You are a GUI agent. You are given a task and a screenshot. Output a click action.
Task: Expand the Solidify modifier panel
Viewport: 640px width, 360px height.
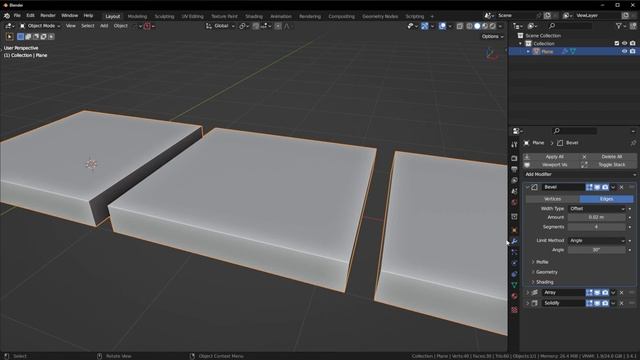coord(527,303)
